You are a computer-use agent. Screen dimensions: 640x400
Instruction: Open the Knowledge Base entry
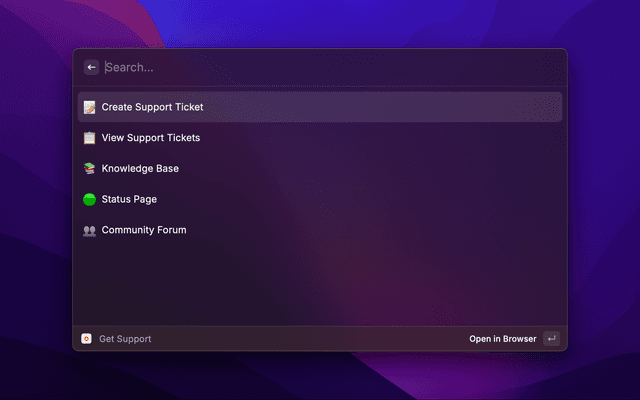140,169
